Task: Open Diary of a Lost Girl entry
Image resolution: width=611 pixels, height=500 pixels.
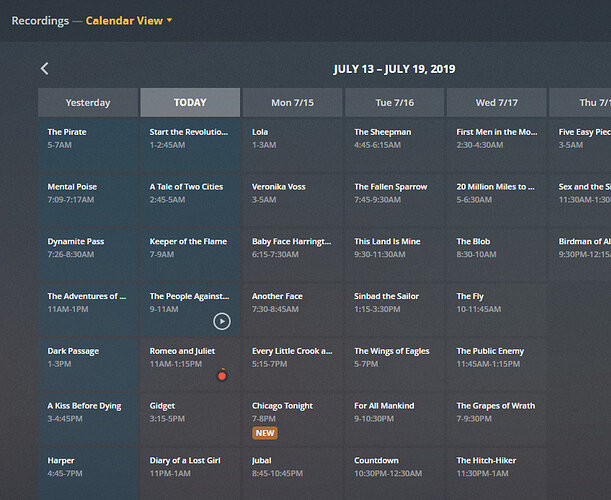Action: coord(190,473)
